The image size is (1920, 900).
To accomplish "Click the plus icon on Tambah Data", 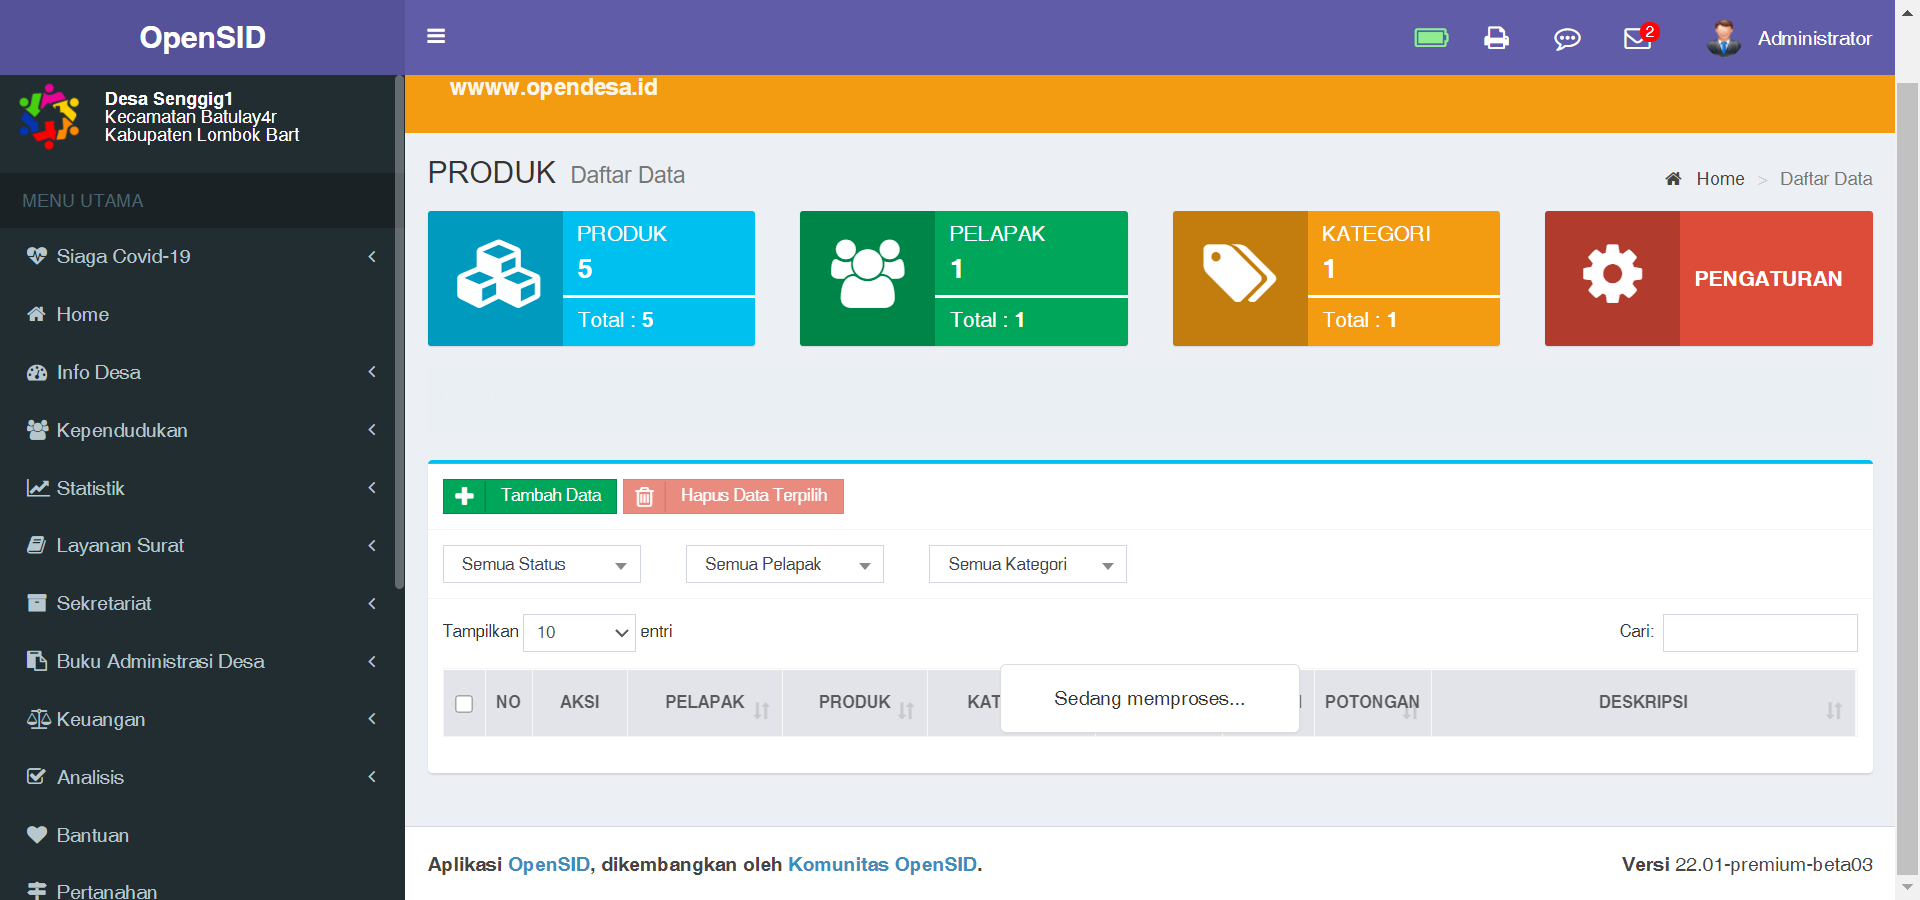I will (464, 496).
